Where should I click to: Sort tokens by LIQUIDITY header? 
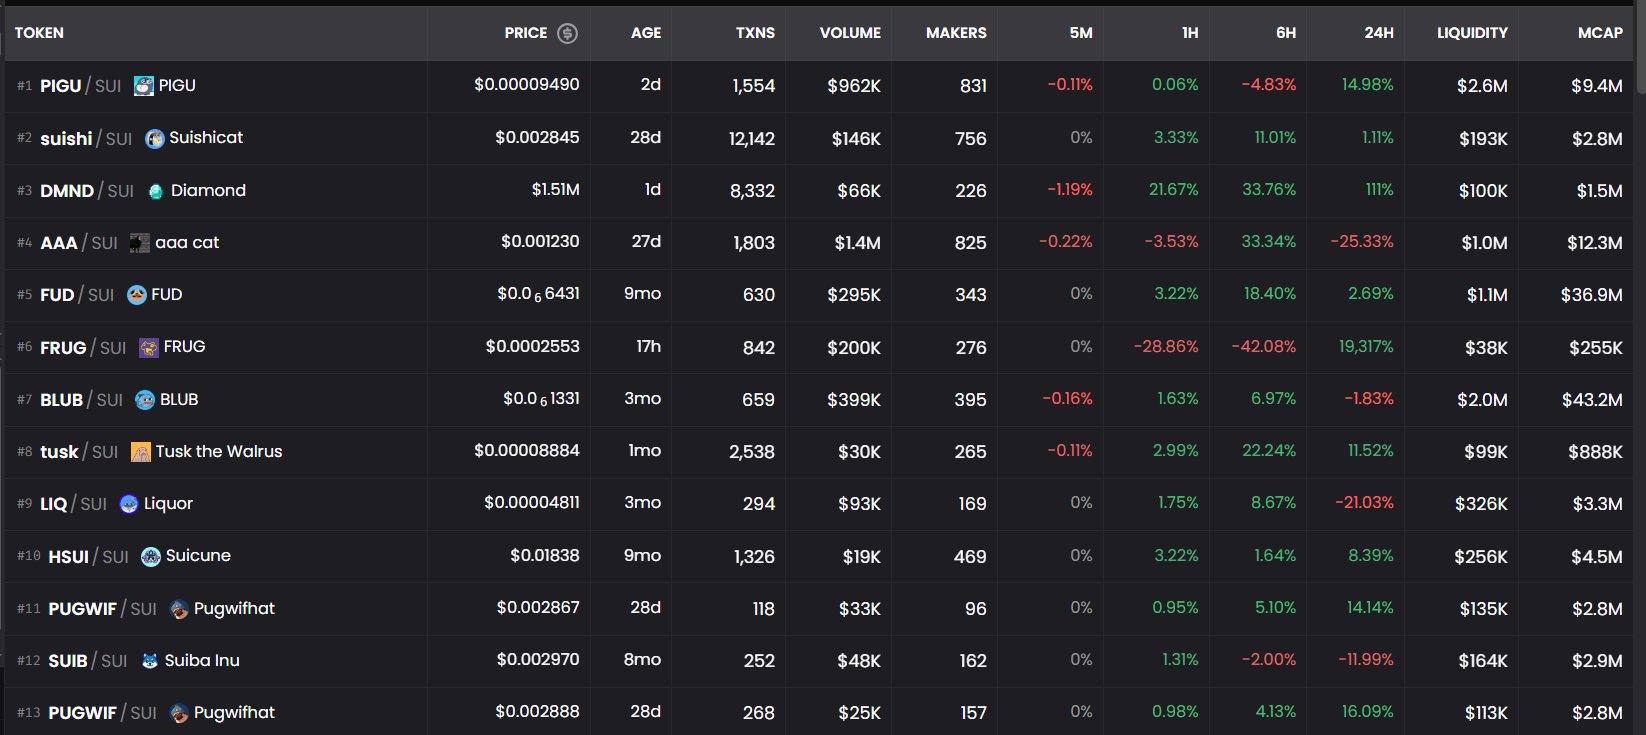pyautogui.click(x=1471, y=33)
